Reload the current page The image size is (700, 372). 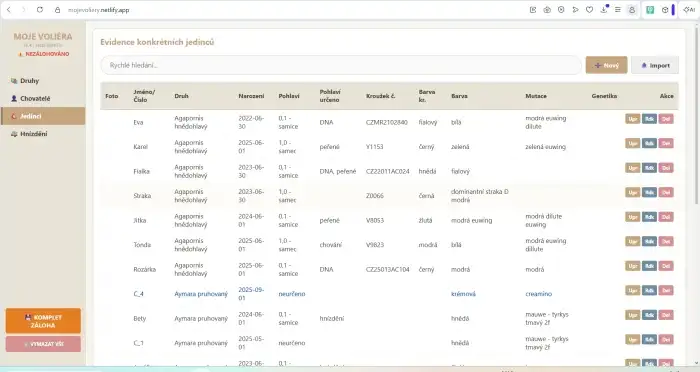pos(40,10)
